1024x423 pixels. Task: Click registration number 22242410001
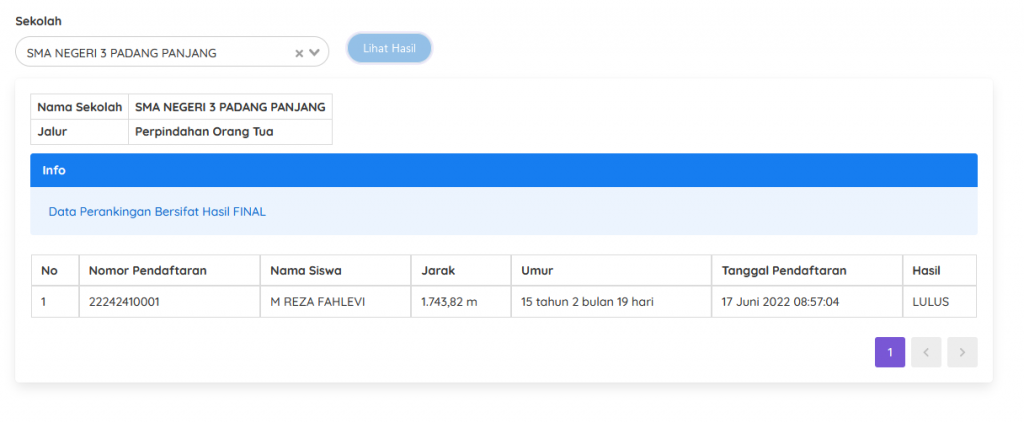[123, 301]
